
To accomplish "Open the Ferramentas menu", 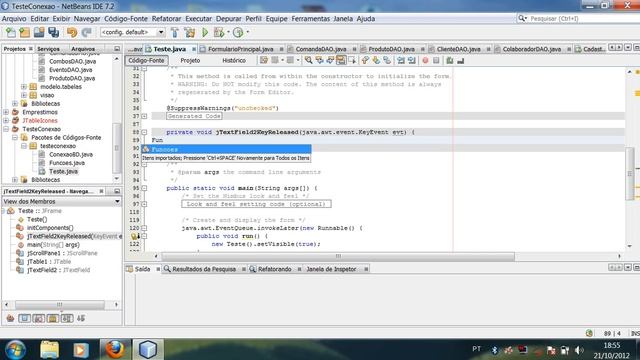I will (x=310, y=19).
